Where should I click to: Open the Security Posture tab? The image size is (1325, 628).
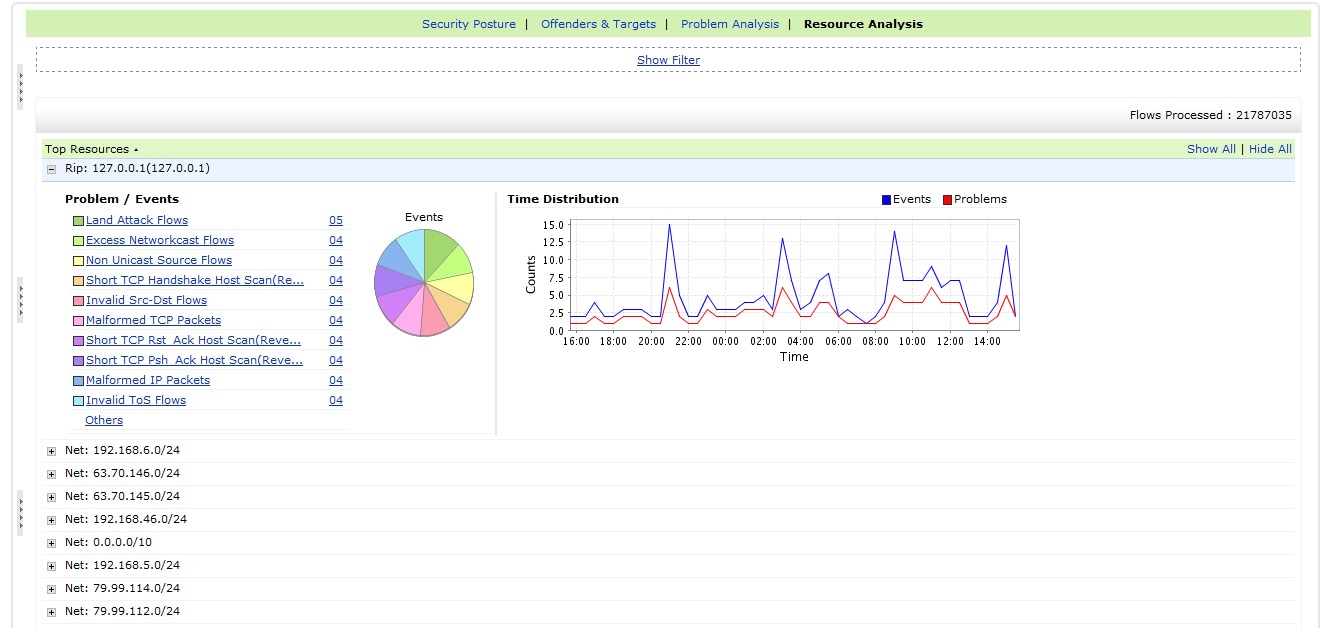click(x=468, y=24)
